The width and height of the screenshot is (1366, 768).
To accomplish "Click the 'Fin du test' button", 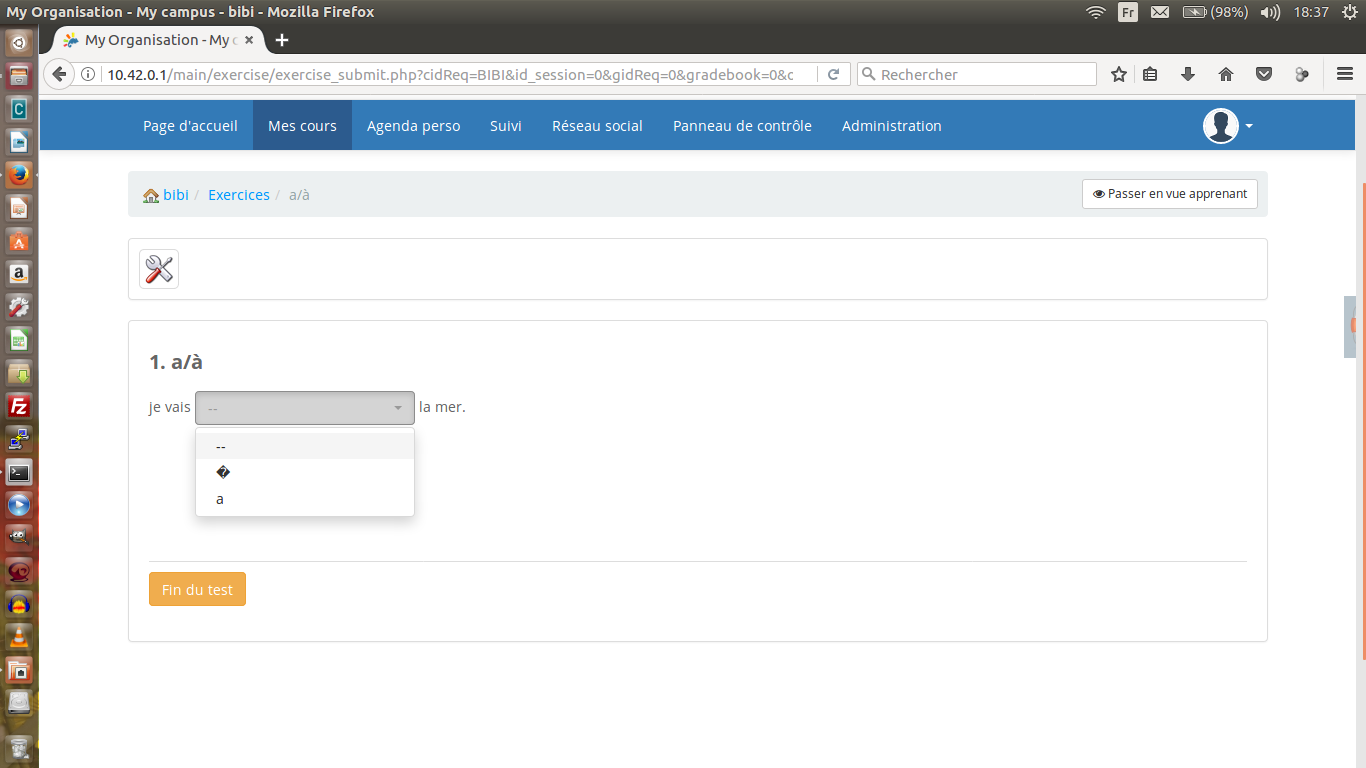I will 197,589.
